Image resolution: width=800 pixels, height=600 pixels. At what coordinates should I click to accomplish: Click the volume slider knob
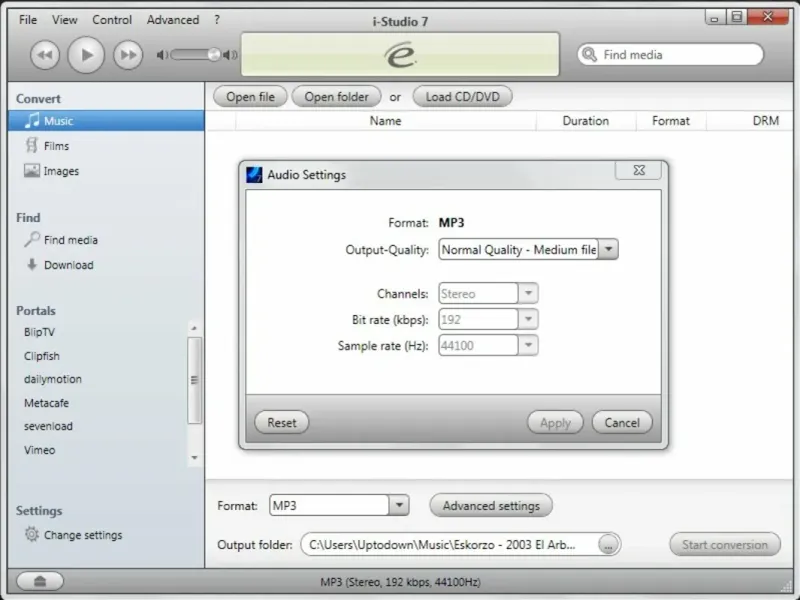tap(214, 54)
